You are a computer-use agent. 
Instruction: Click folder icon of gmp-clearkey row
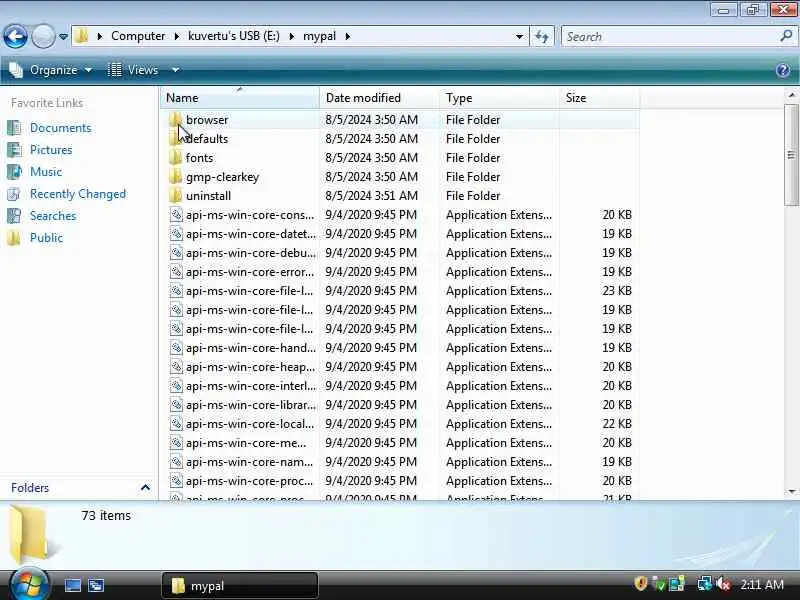click(x=176, y=177)
